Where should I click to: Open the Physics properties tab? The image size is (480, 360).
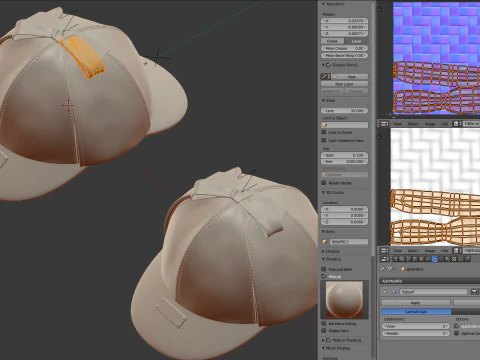pos(467,259)
